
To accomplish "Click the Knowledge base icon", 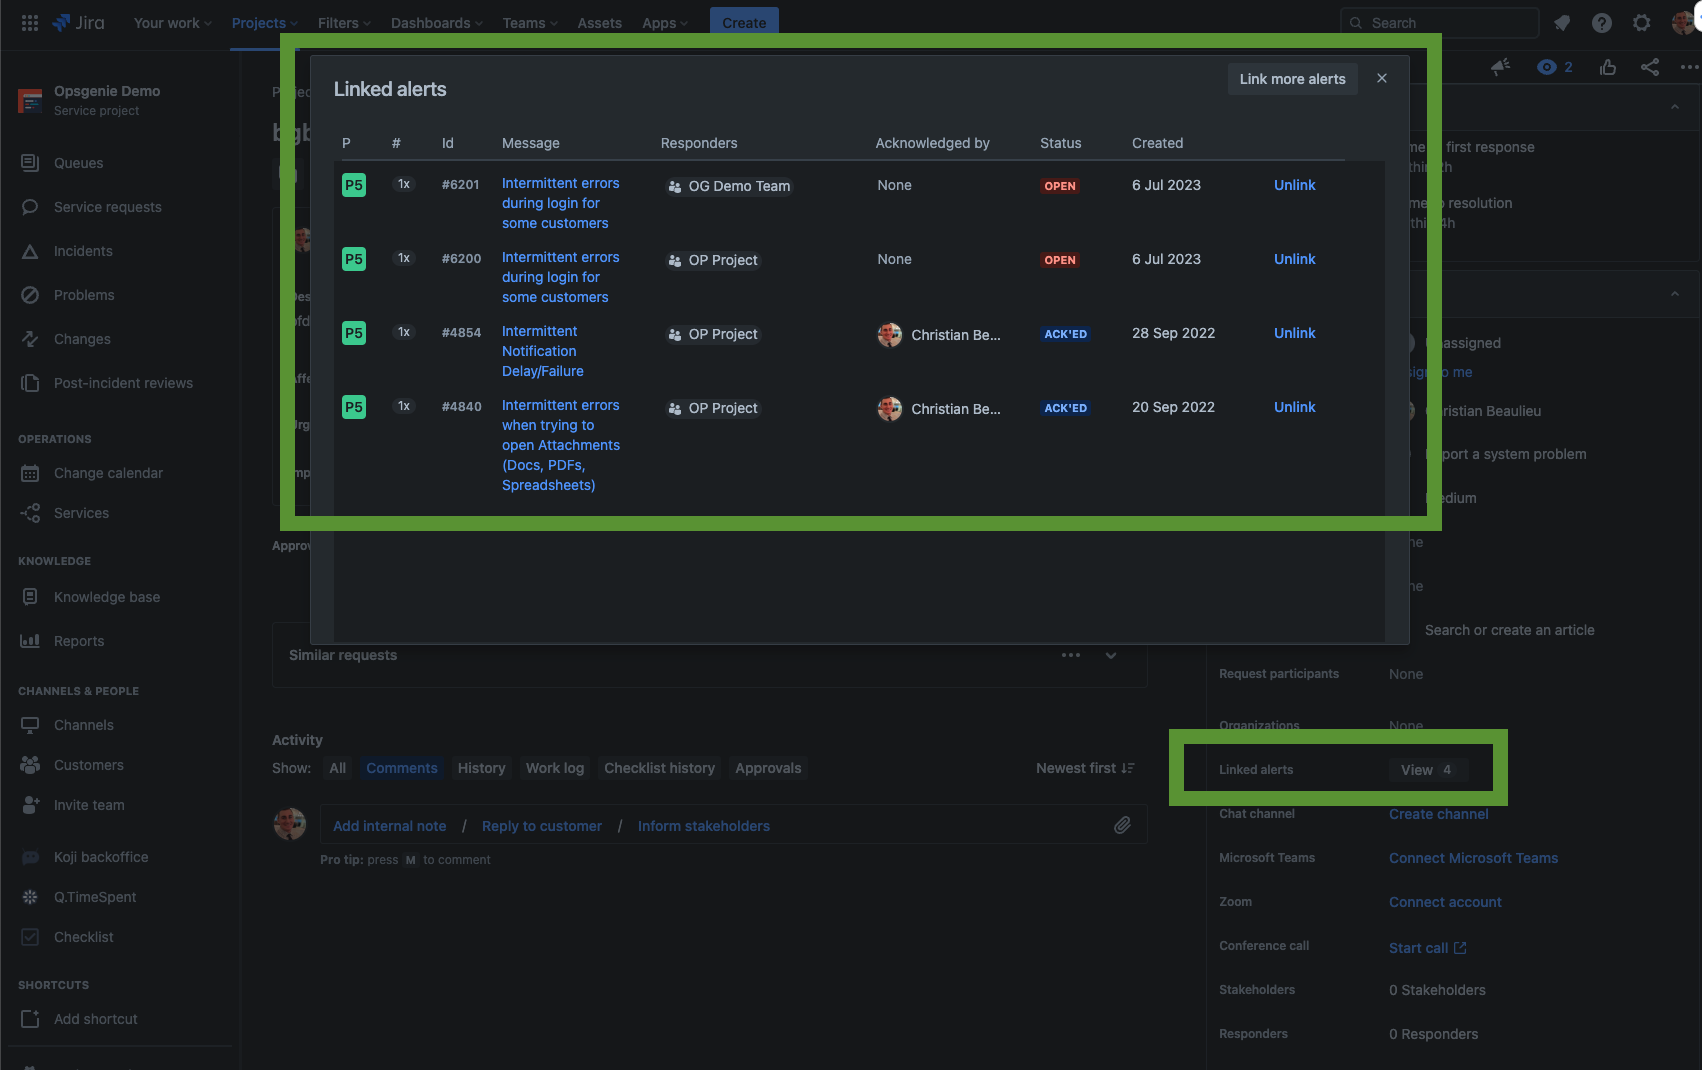I will pyautogui.click(x=30, y=597).
